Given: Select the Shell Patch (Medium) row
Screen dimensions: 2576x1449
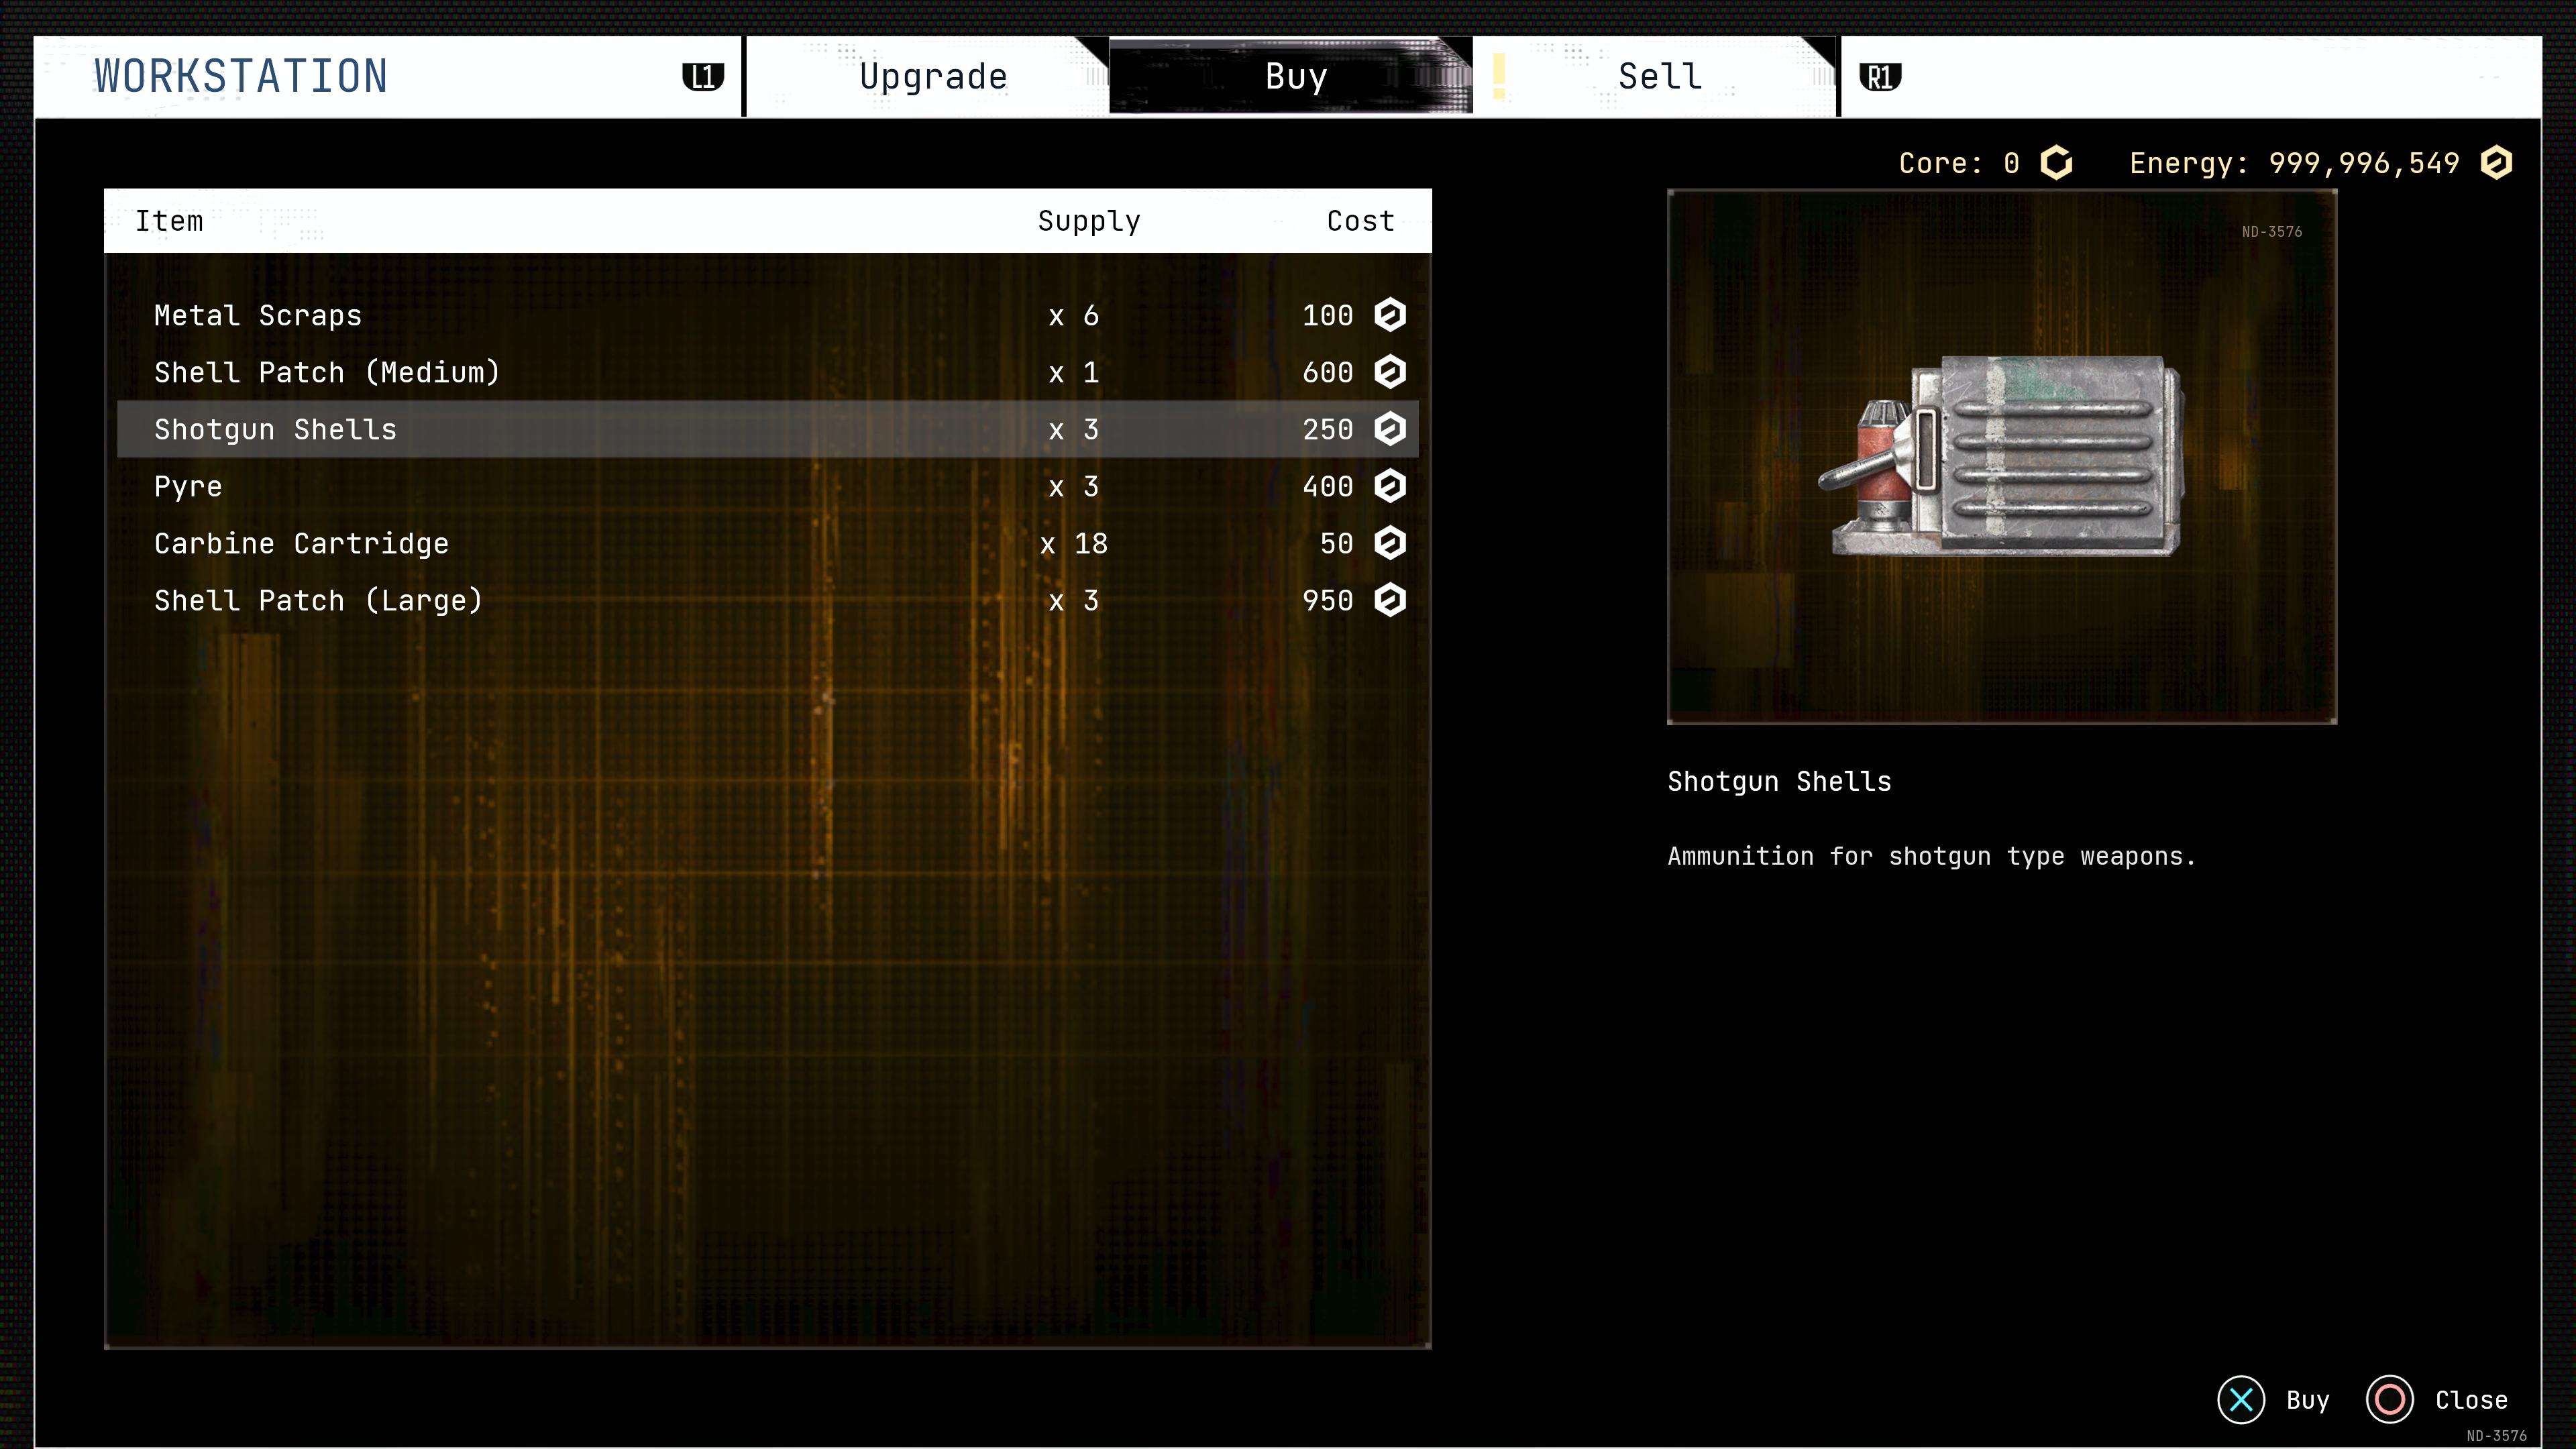Looking at the screenshot, I should pyautogui.click(x=326, y=373).
